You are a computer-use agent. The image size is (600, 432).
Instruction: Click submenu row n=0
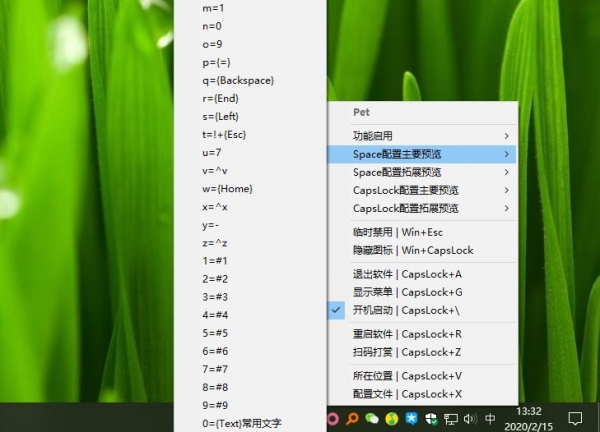(x=250, y=26)
